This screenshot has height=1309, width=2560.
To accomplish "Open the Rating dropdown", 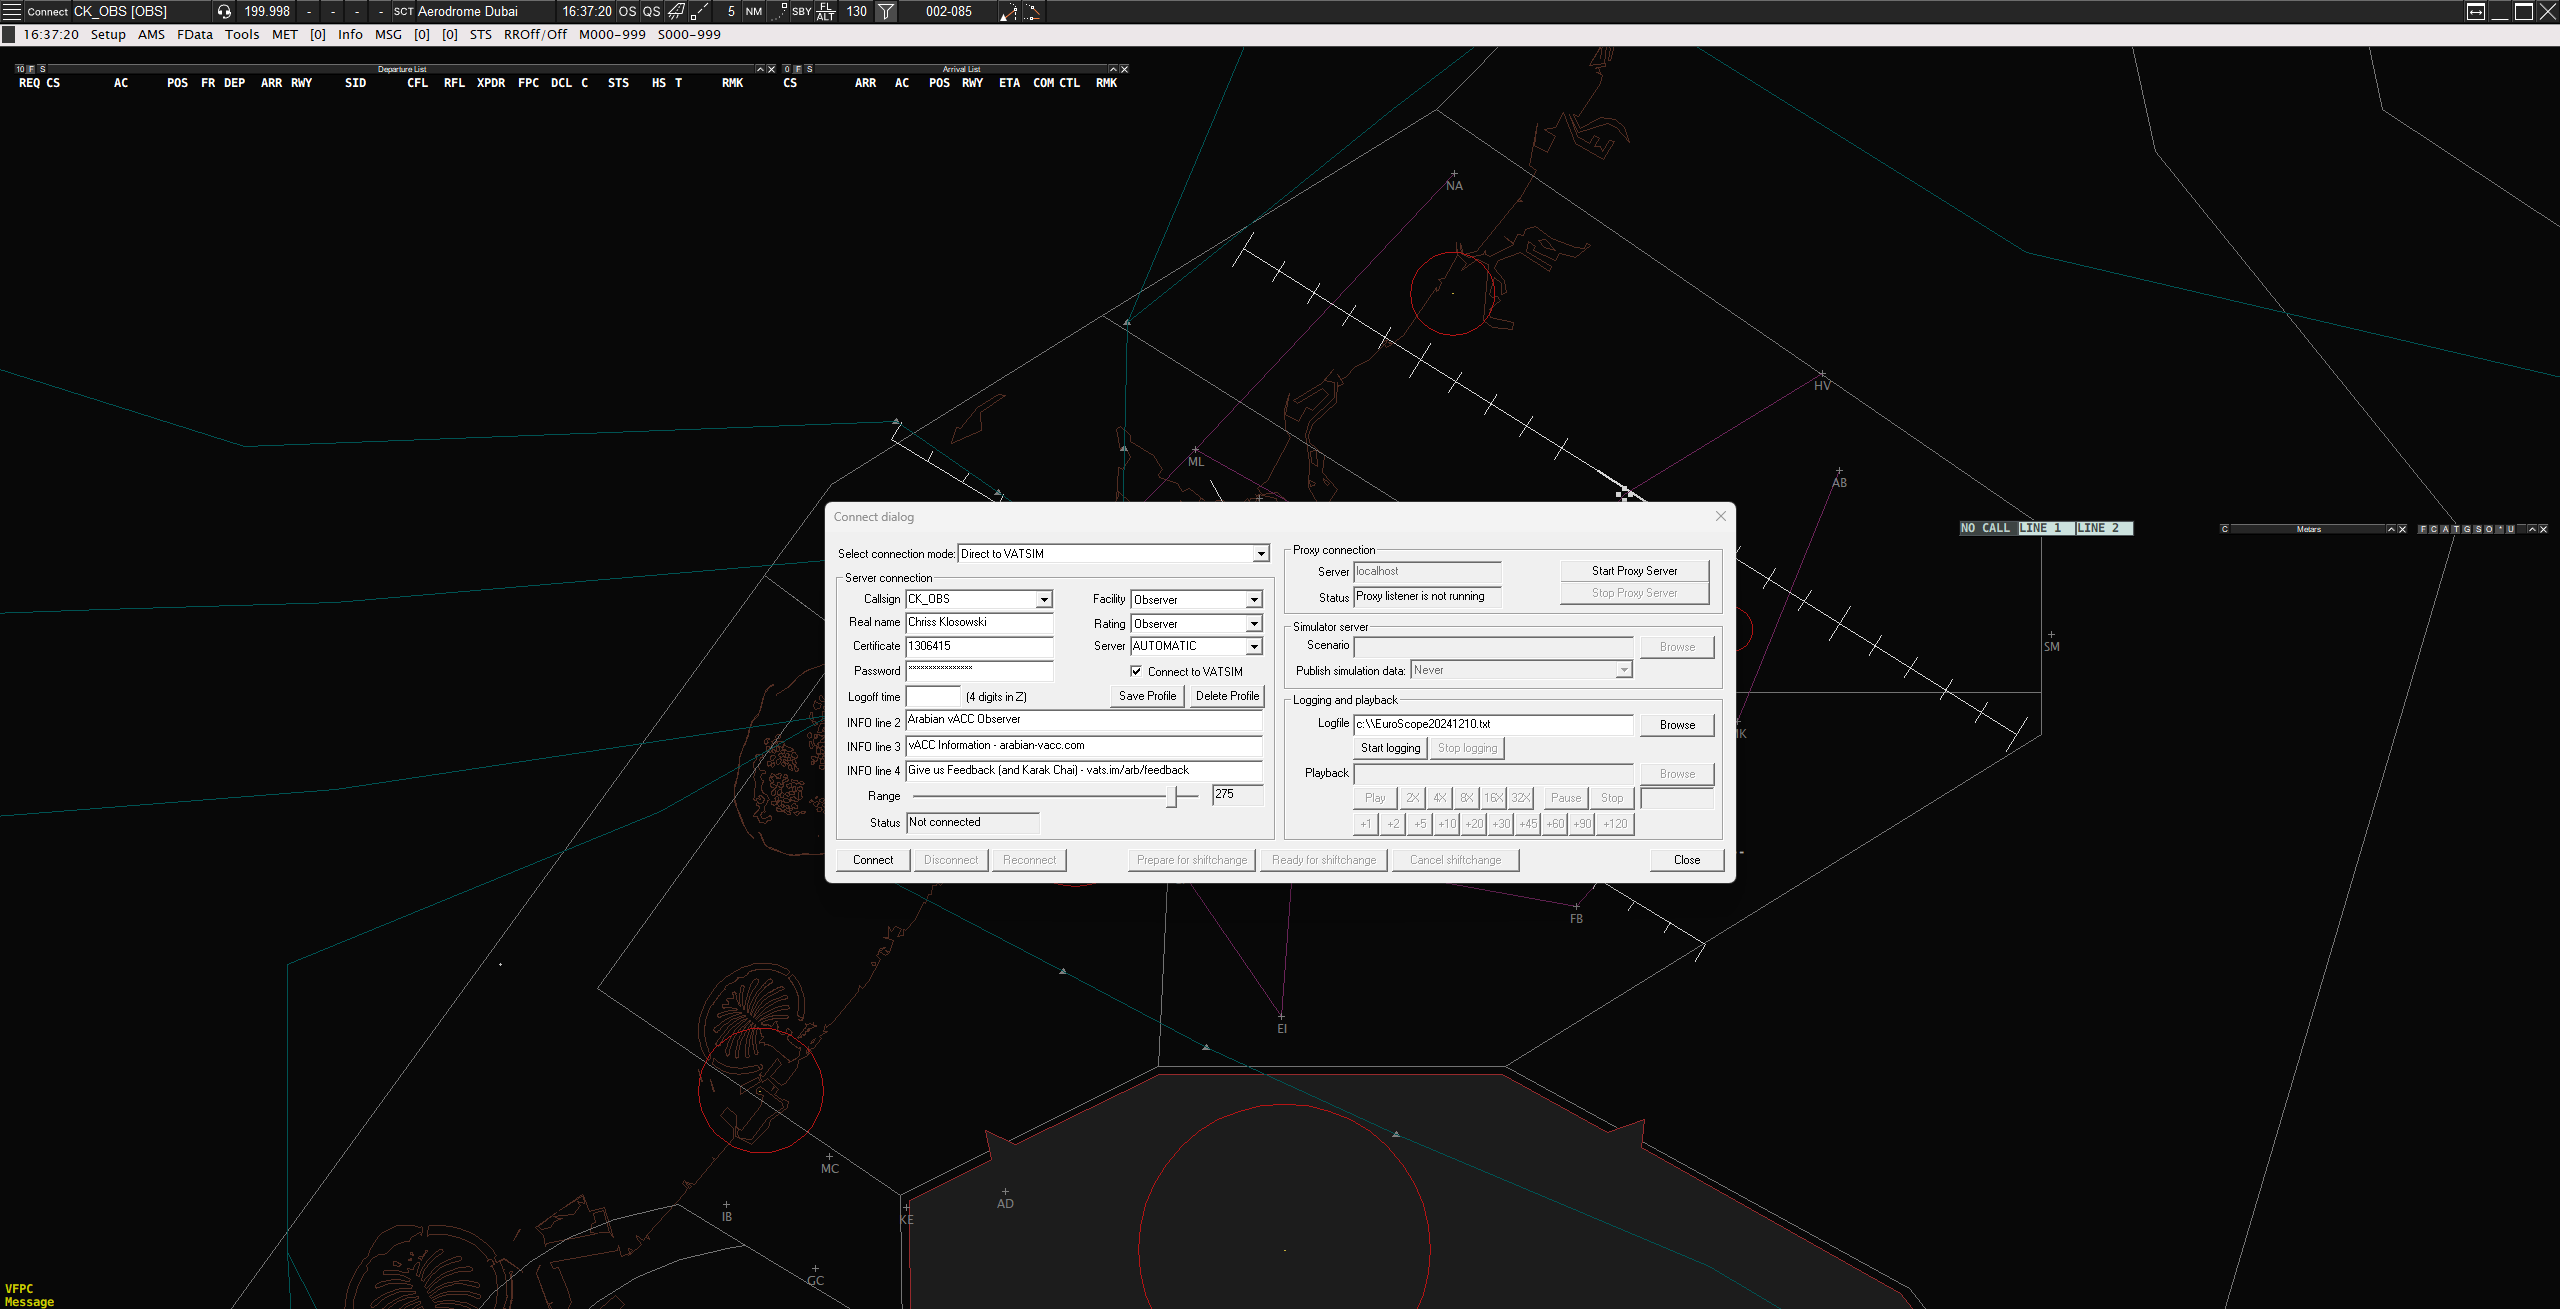I will tap(1254, 623).
